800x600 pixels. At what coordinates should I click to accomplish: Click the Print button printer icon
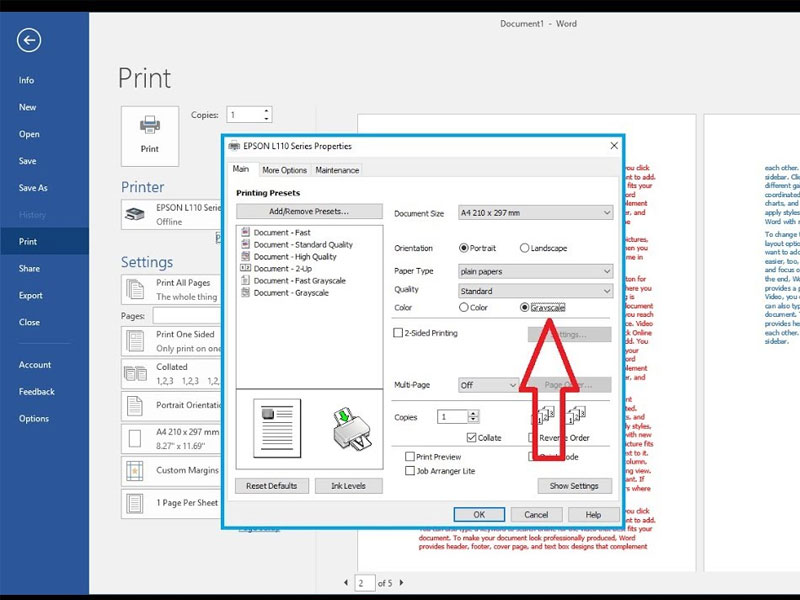(x=149, y=125)
